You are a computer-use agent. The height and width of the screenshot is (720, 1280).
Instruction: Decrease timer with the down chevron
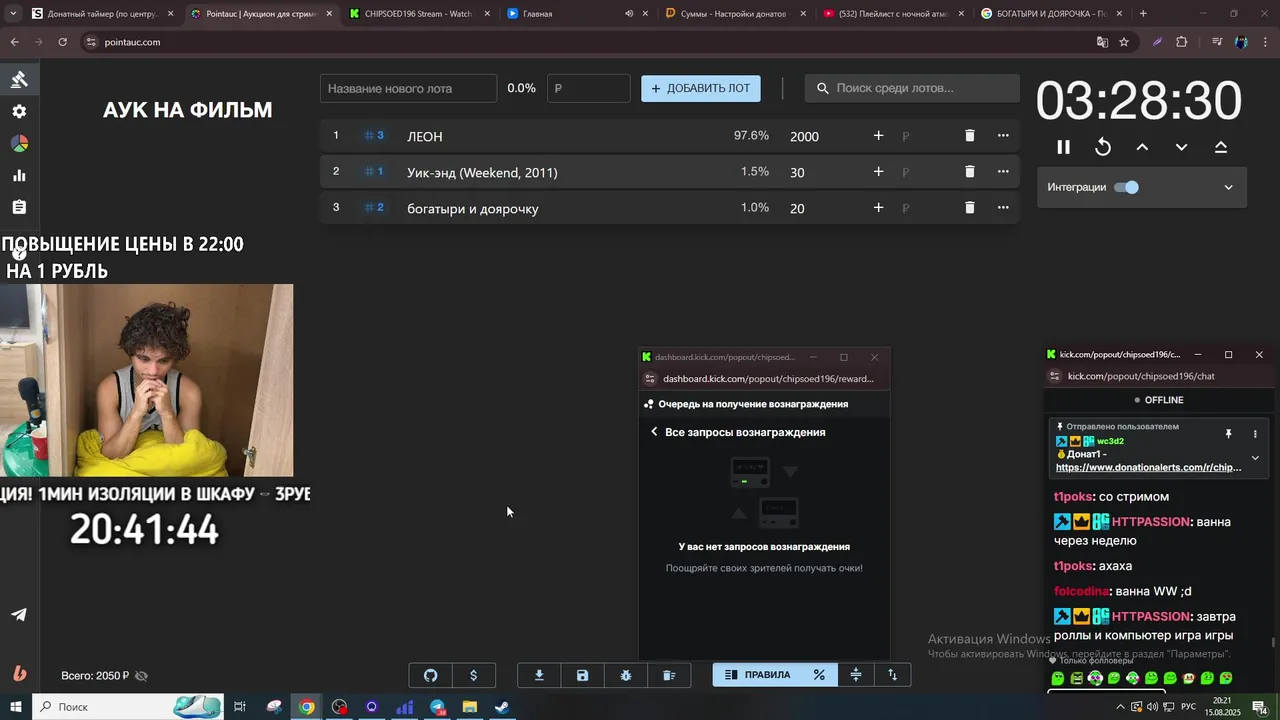[x=1181, y=147]
